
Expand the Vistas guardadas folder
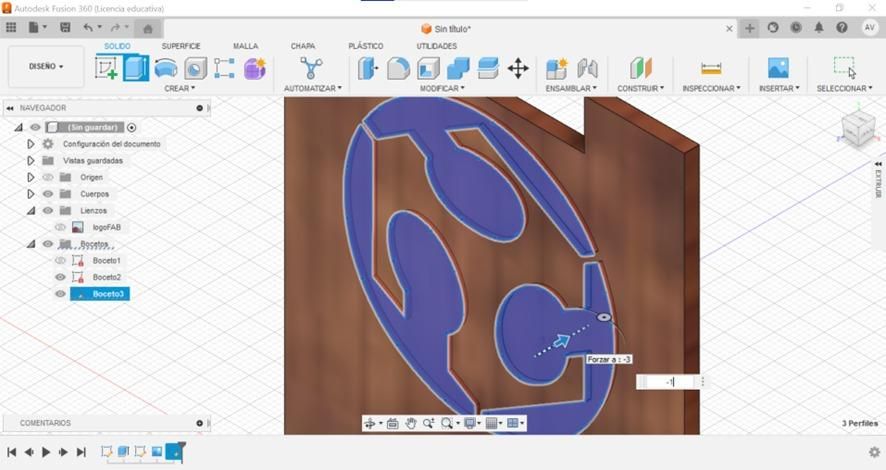pos(31,160)
